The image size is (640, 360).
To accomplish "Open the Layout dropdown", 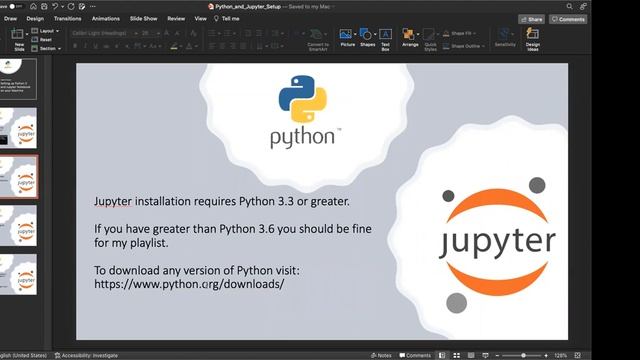I will [x=46, y=31].
